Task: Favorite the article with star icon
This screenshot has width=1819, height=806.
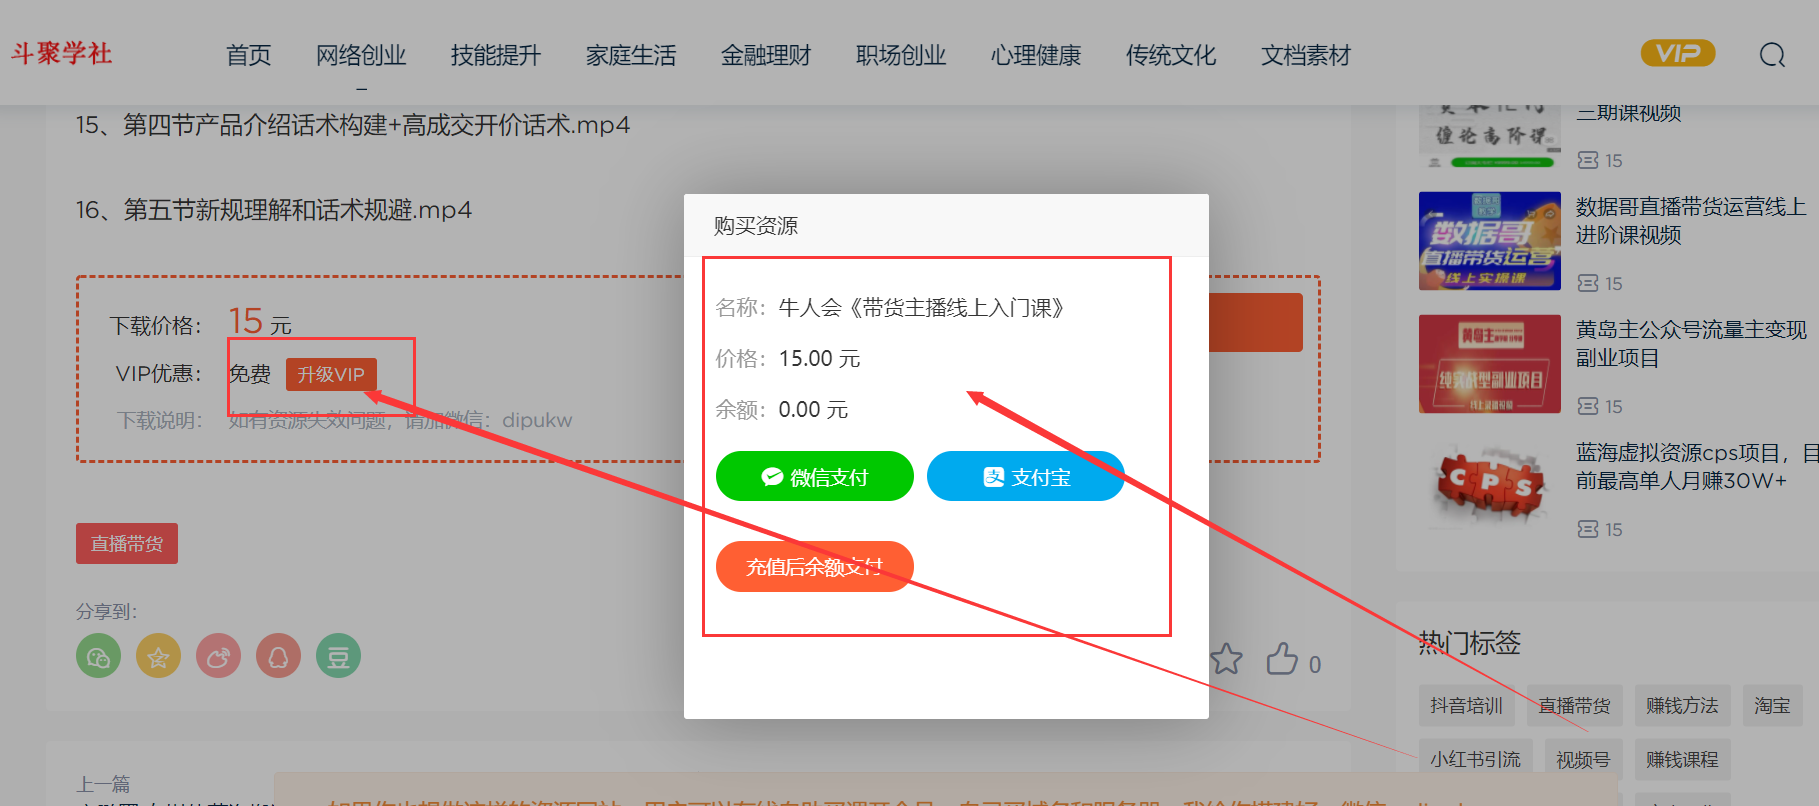Action: tap(1226, 660)
